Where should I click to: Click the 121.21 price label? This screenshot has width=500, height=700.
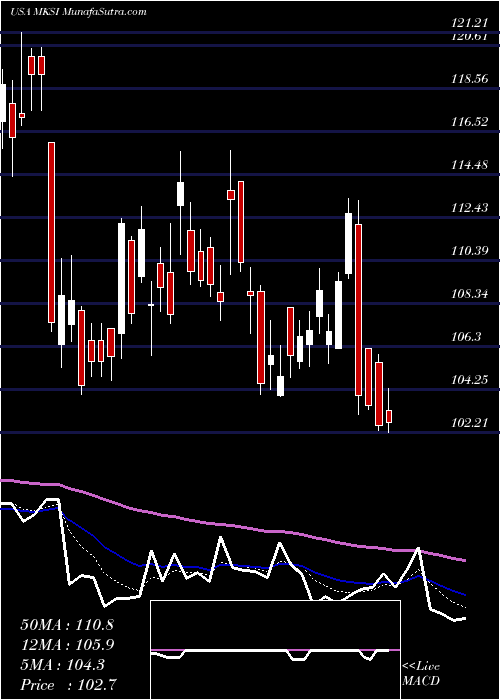pos(470,23)
